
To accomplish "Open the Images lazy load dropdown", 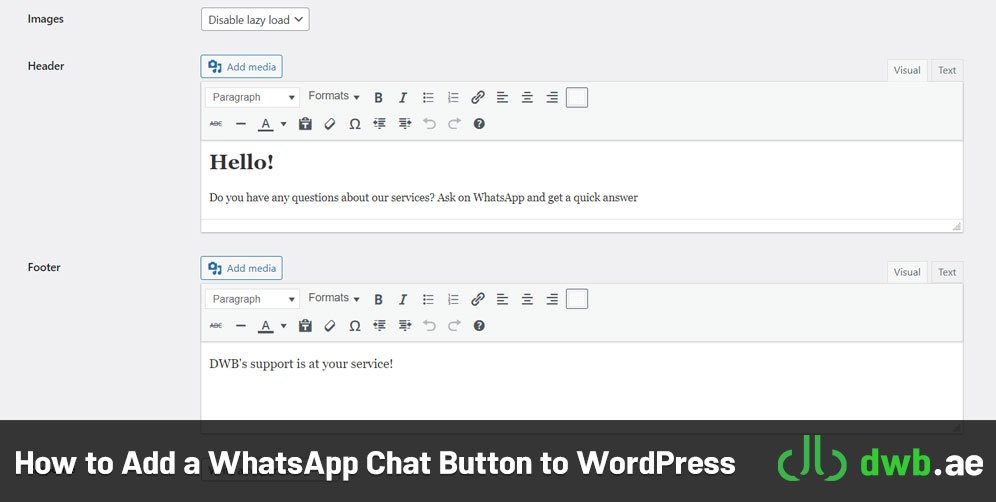I will tap(255, 20).
